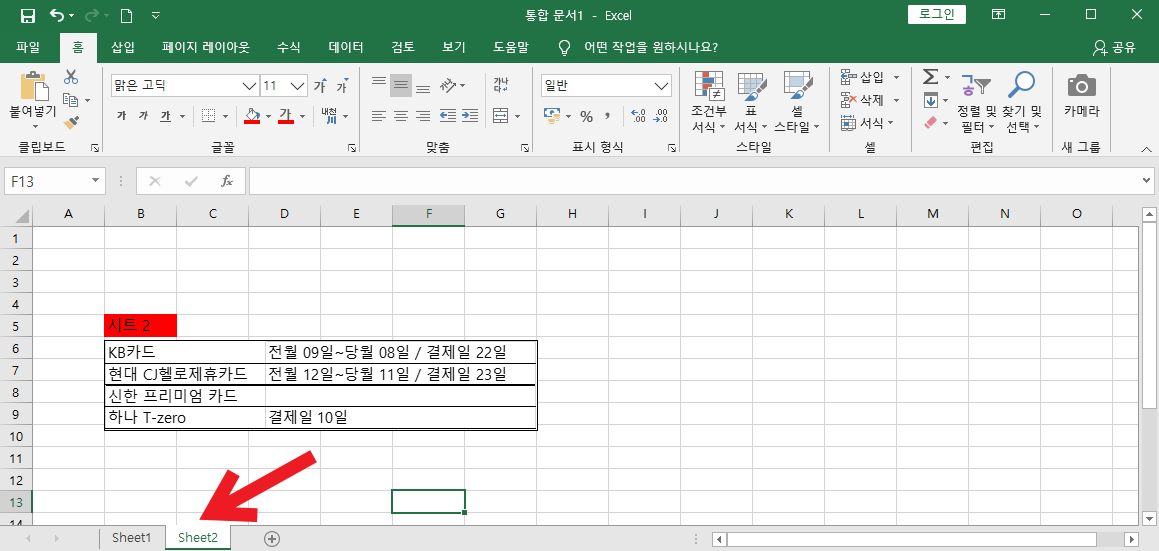
Task: Align text right in cell
Action: [423, 115]
